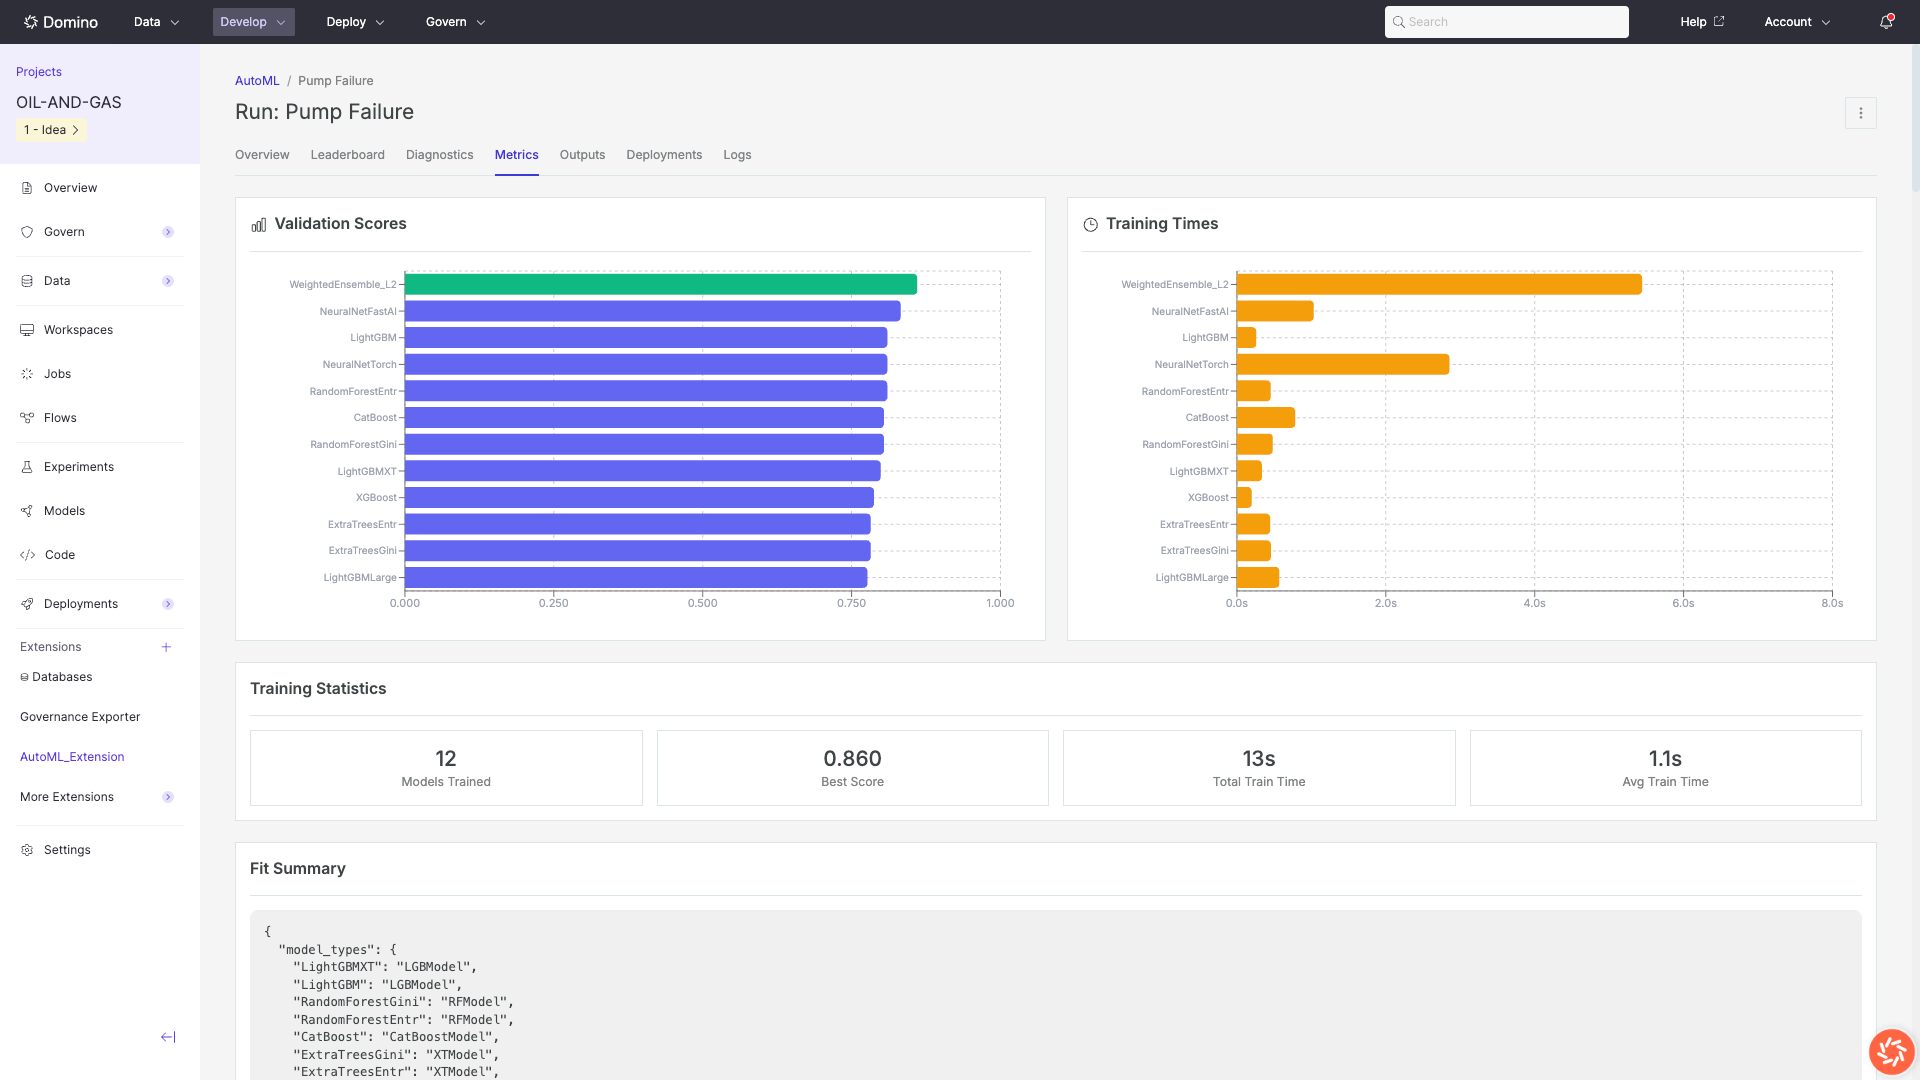1920x1080 pixels.
Task: Click the Models Trained statistic card
Action: (446, 768)
